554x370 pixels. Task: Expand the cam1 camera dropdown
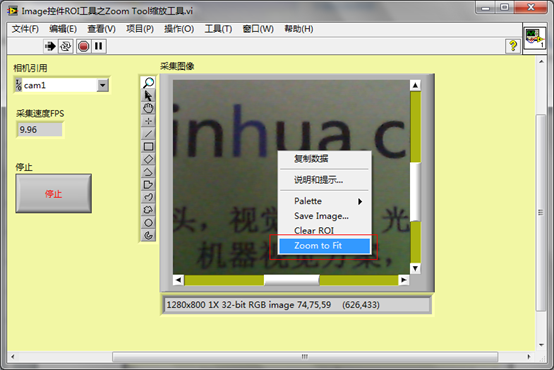click(103, 85)
